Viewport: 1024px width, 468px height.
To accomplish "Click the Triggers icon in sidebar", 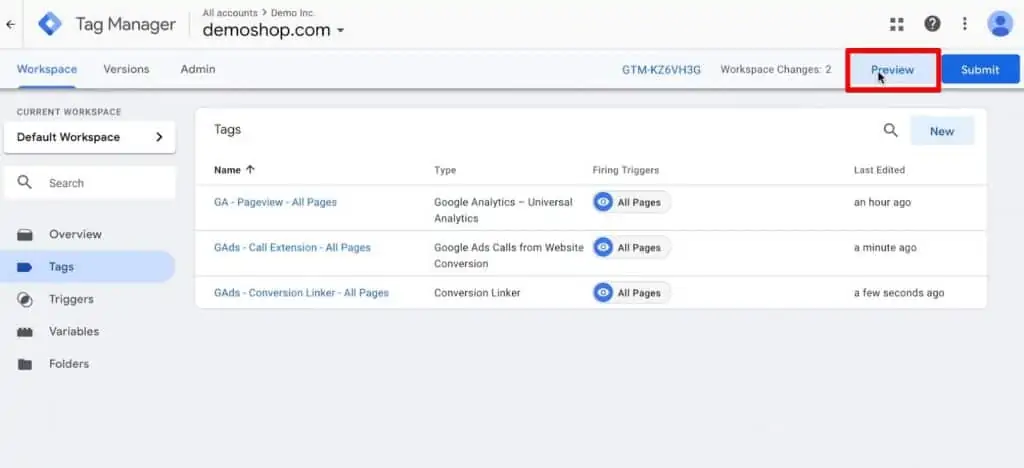I will [25, 300].
